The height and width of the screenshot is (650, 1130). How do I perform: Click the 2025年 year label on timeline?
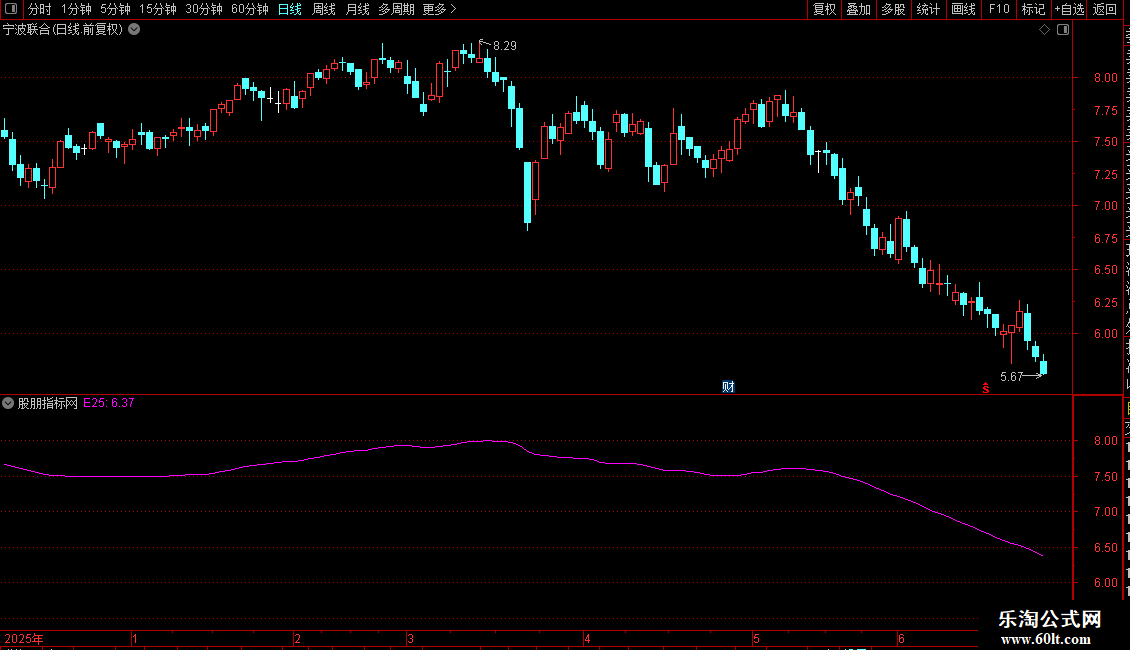click(24, 638)
